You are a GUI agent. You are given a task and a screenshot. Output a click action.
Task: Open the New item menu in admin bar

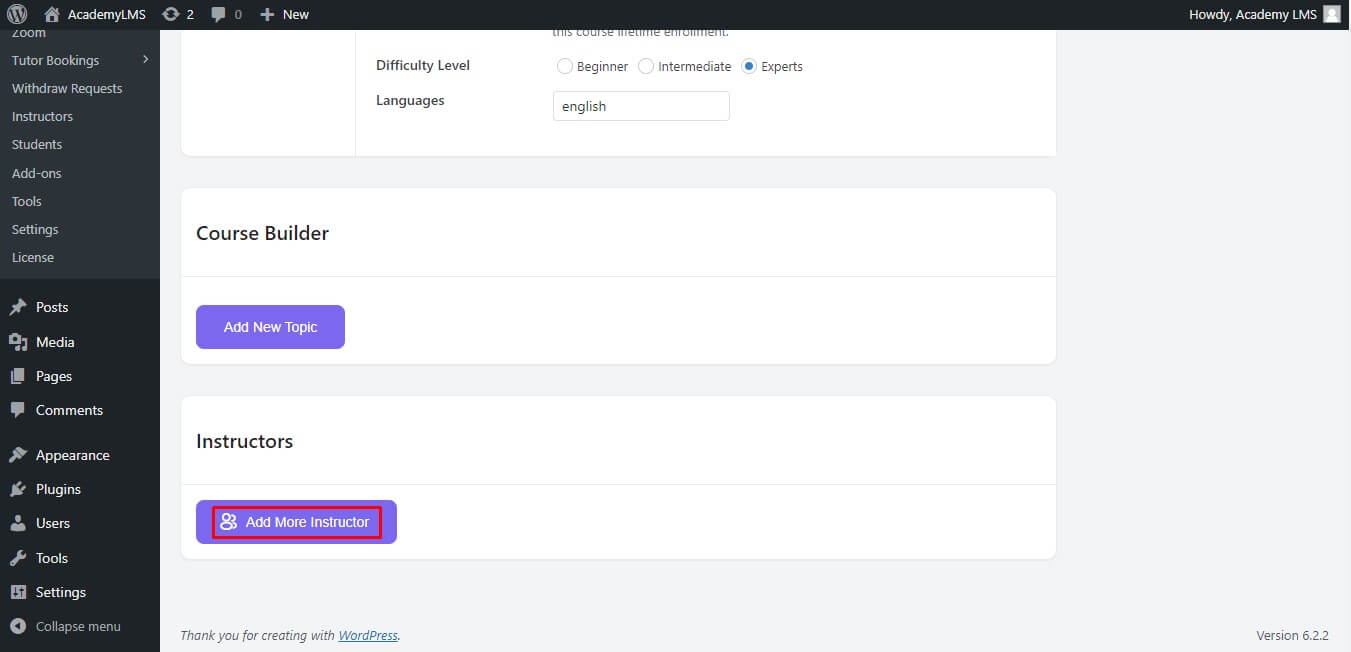284,14
